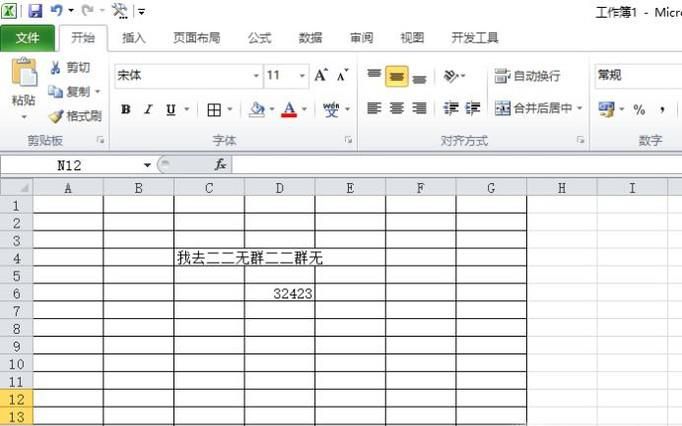Click the Undo icon
Image resolution: width=682 pixels, height=426 pixels.
tap(57, 10)
